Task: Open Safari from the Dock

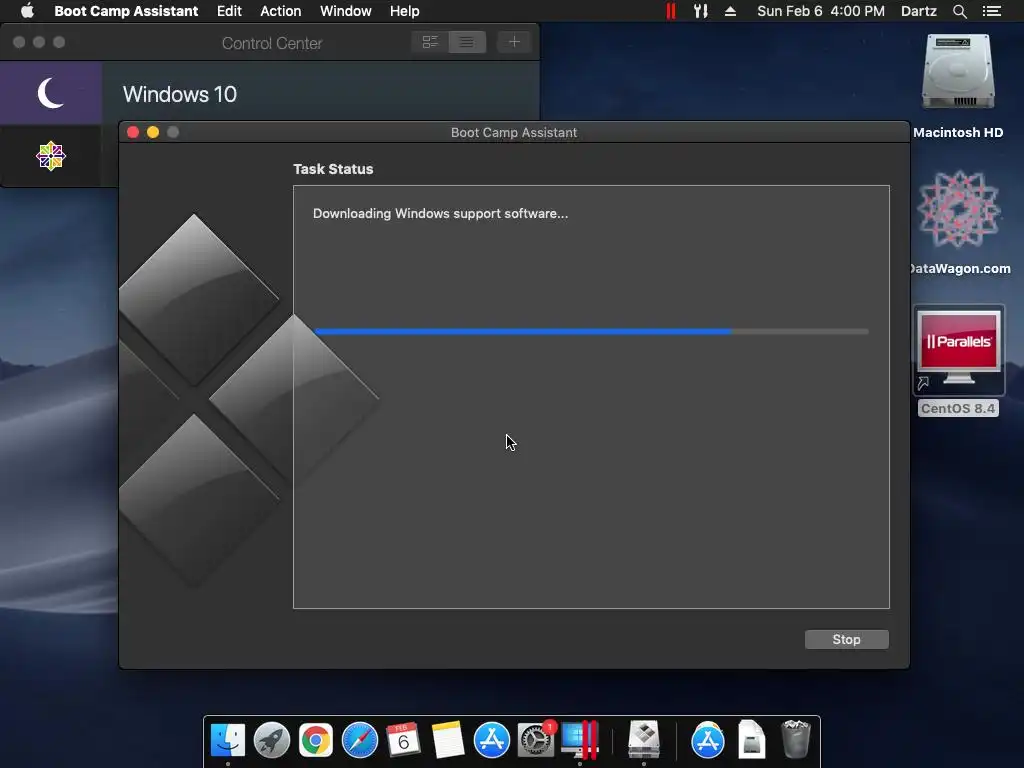Action: pos(359,741)
